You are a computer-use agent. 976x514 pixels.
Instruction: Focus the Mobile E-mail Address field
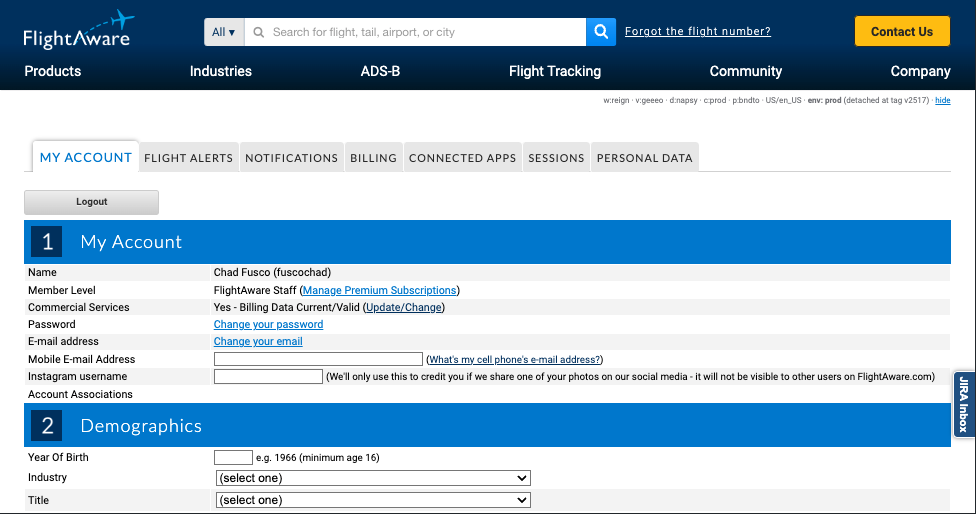[x=318, y=359]
